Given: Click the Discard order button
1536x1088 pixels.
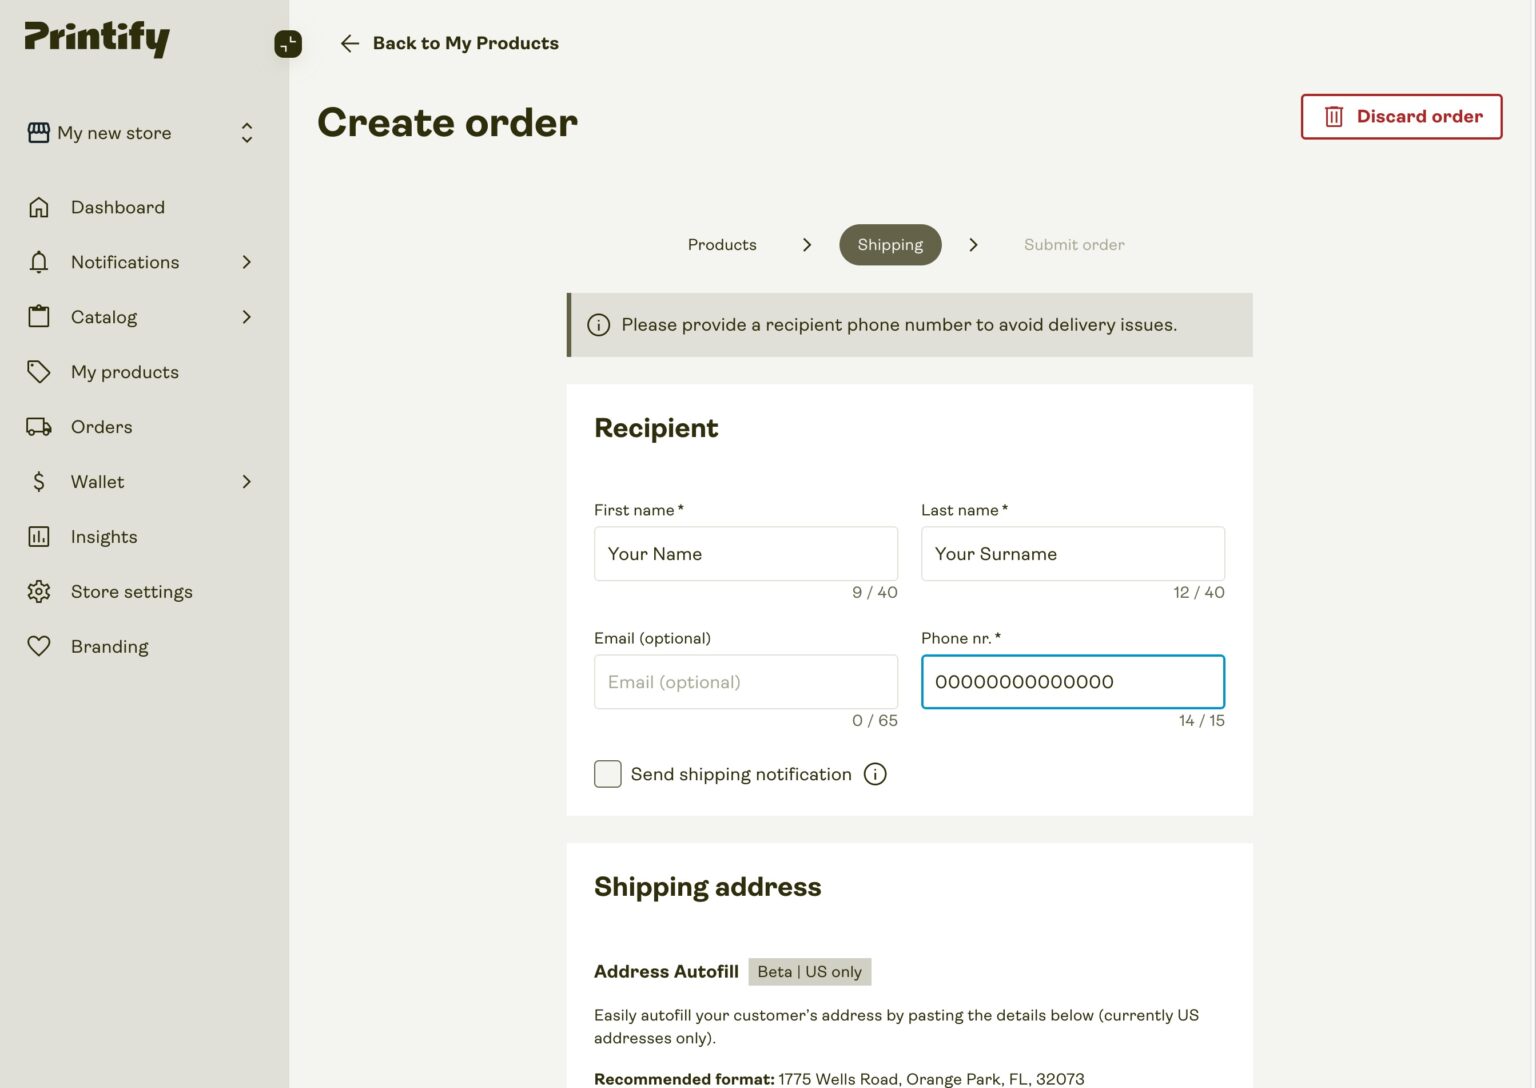Looking at the screenshot, I should coord(1400,116).
